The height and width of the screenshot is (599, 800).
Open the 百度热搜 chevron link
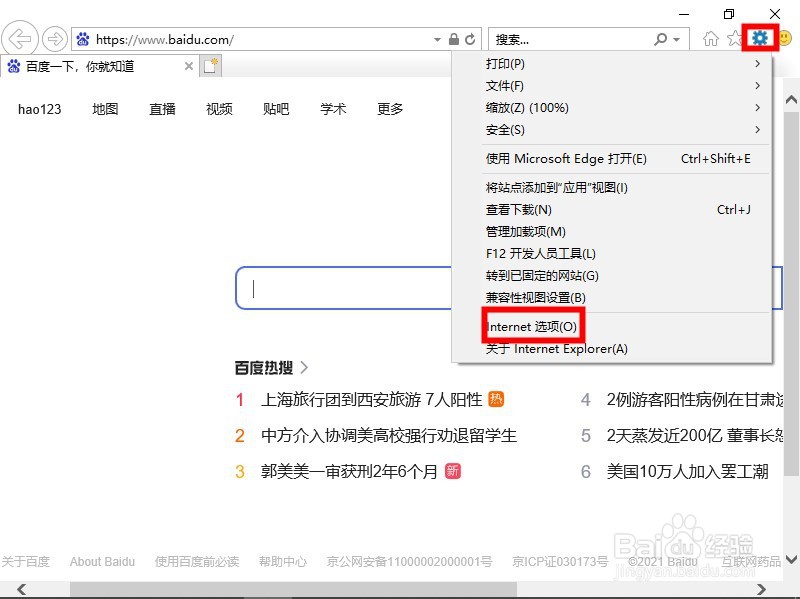(304, 367)
